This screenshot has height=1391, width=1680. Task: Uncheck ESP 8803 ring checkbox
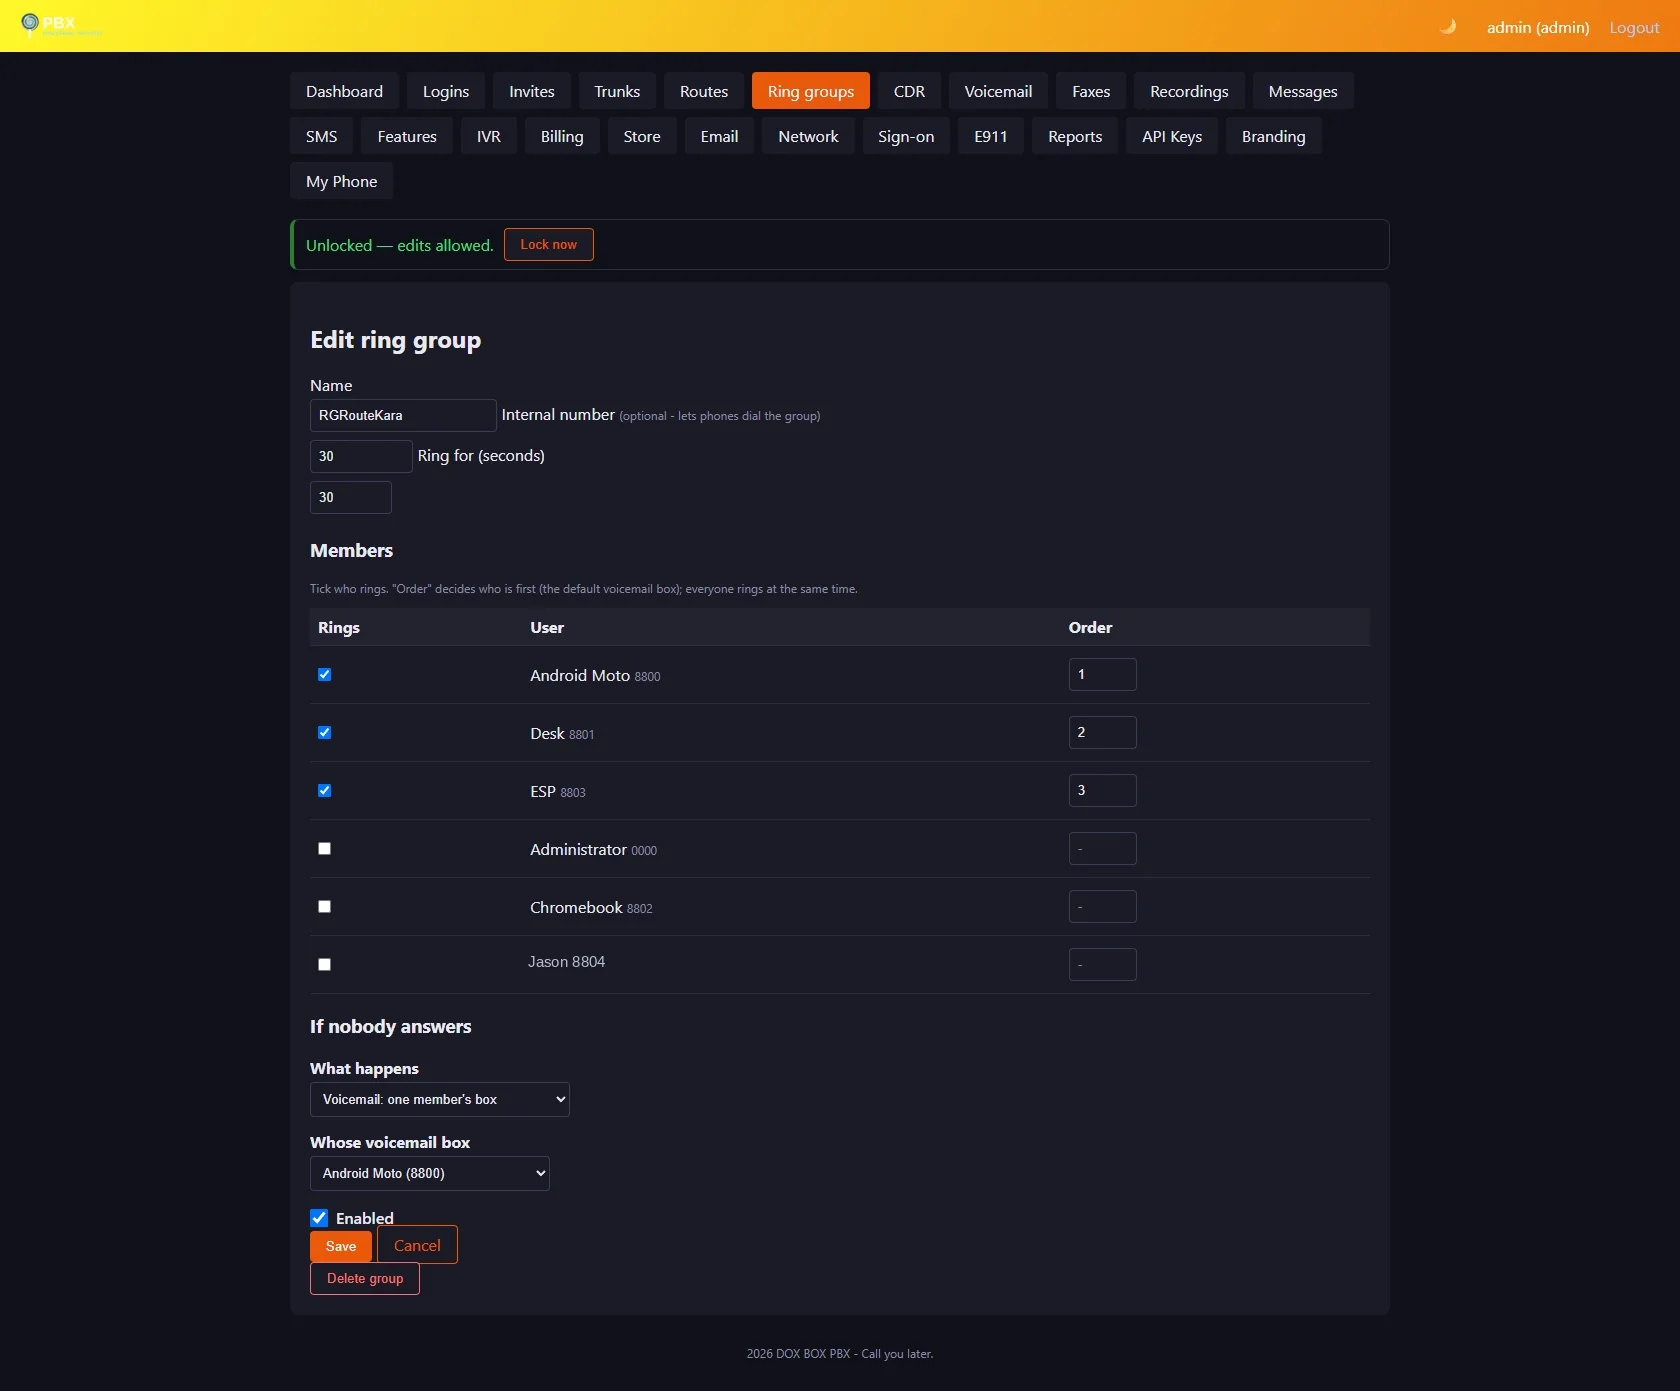point(324,791)
